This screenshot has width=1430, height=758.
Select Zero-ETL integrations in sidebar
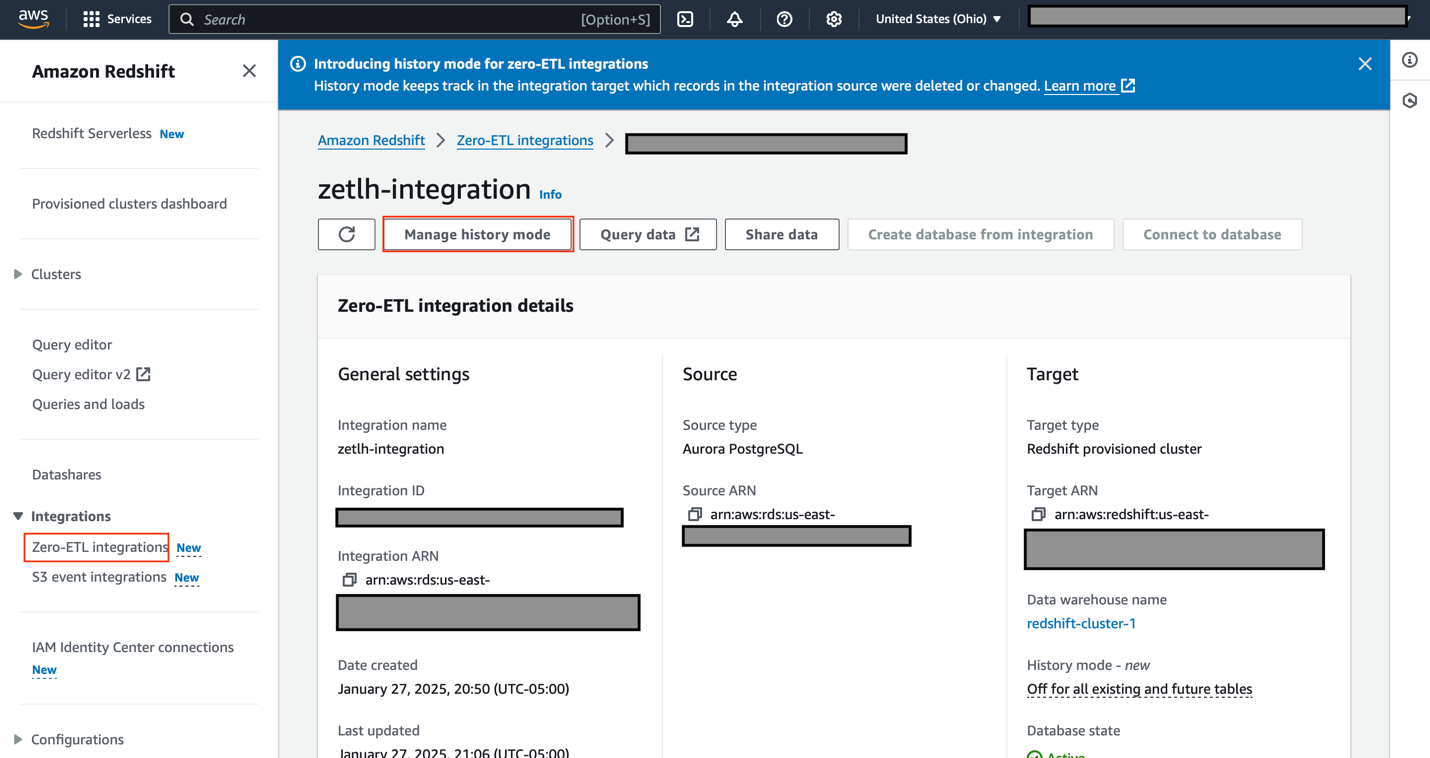click(x=100, y=547)
